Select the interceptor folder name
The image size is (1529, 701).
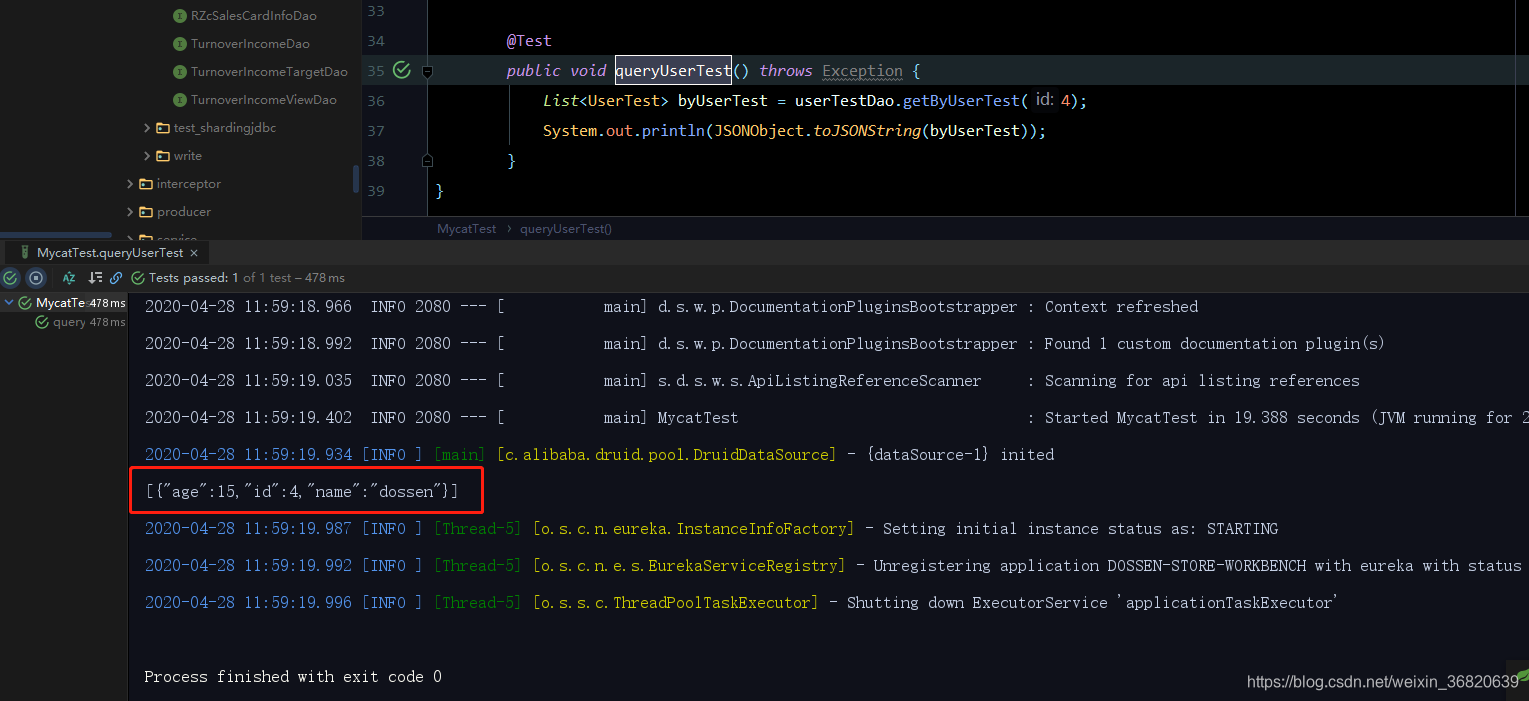coord(188,184)
